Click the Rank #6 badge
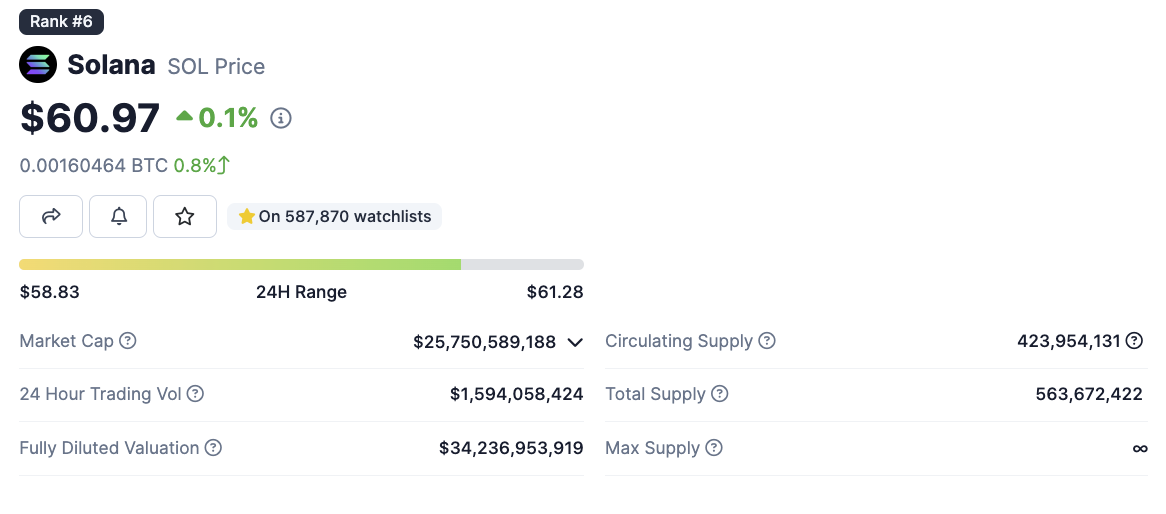 point(61,22)
